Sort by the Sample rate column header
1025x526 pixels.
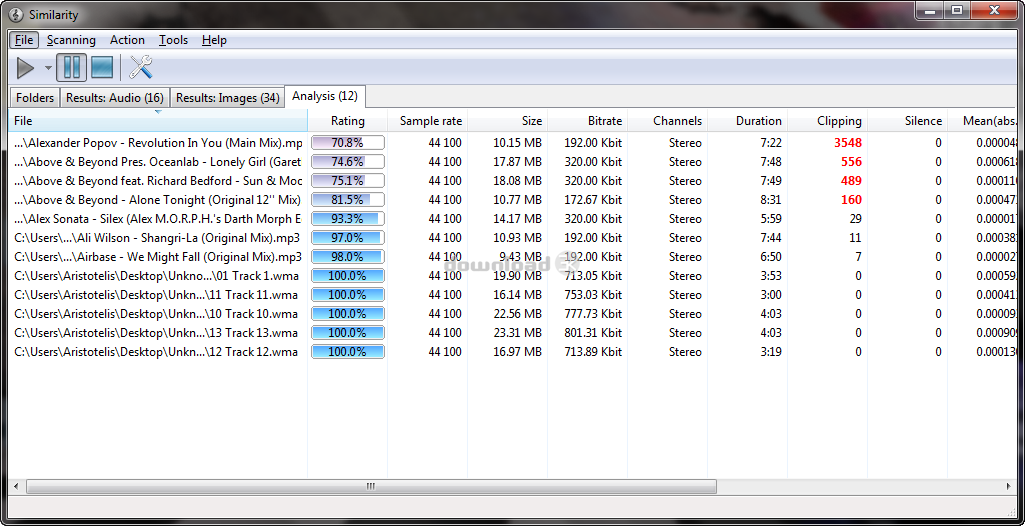click(428, 121)
